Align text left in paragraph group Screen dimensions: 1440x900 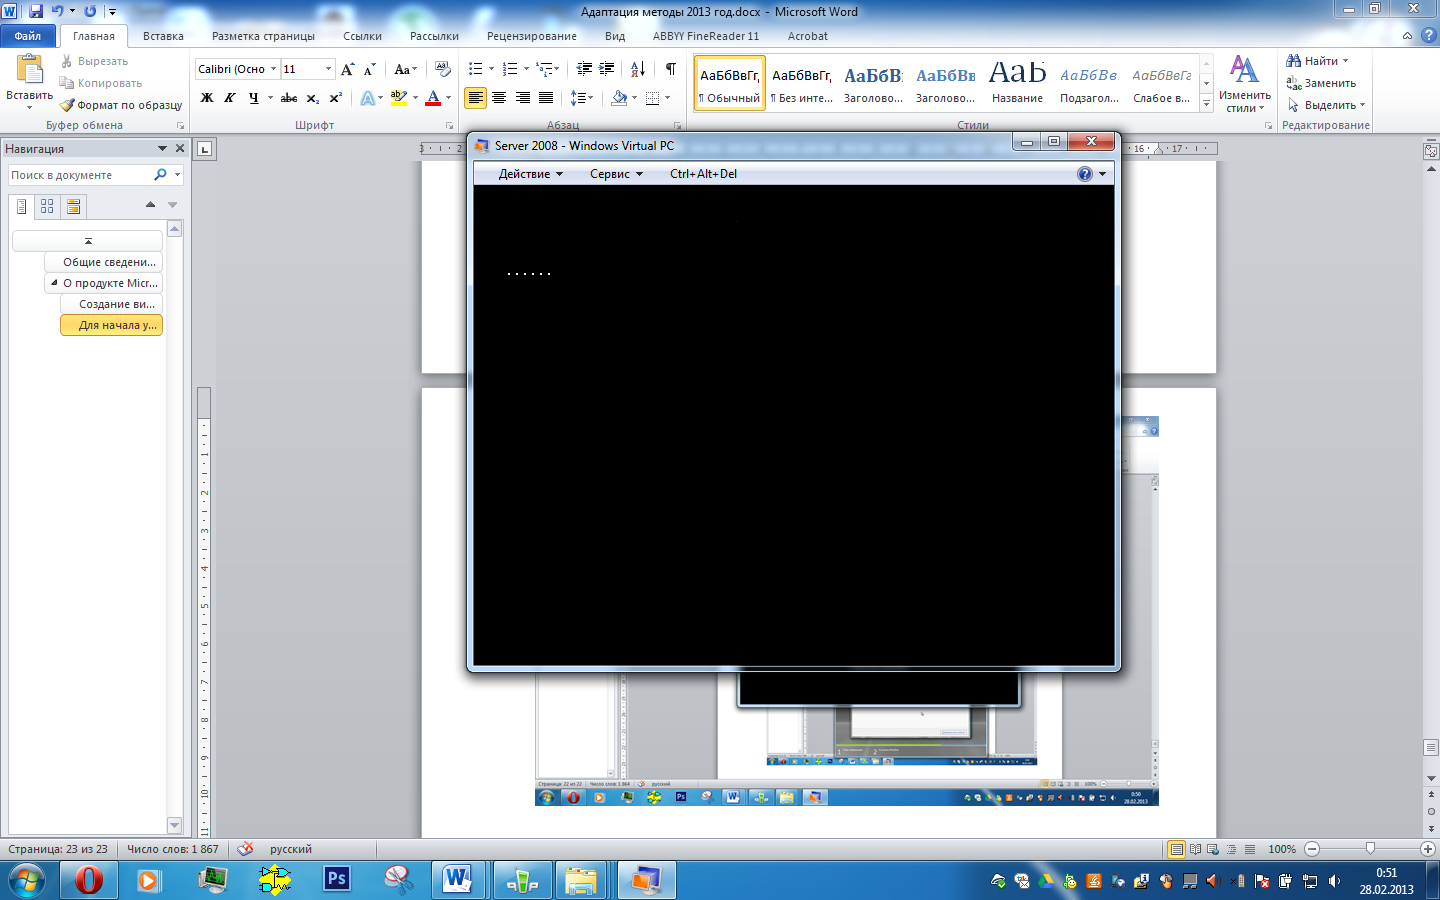[475, 98]
